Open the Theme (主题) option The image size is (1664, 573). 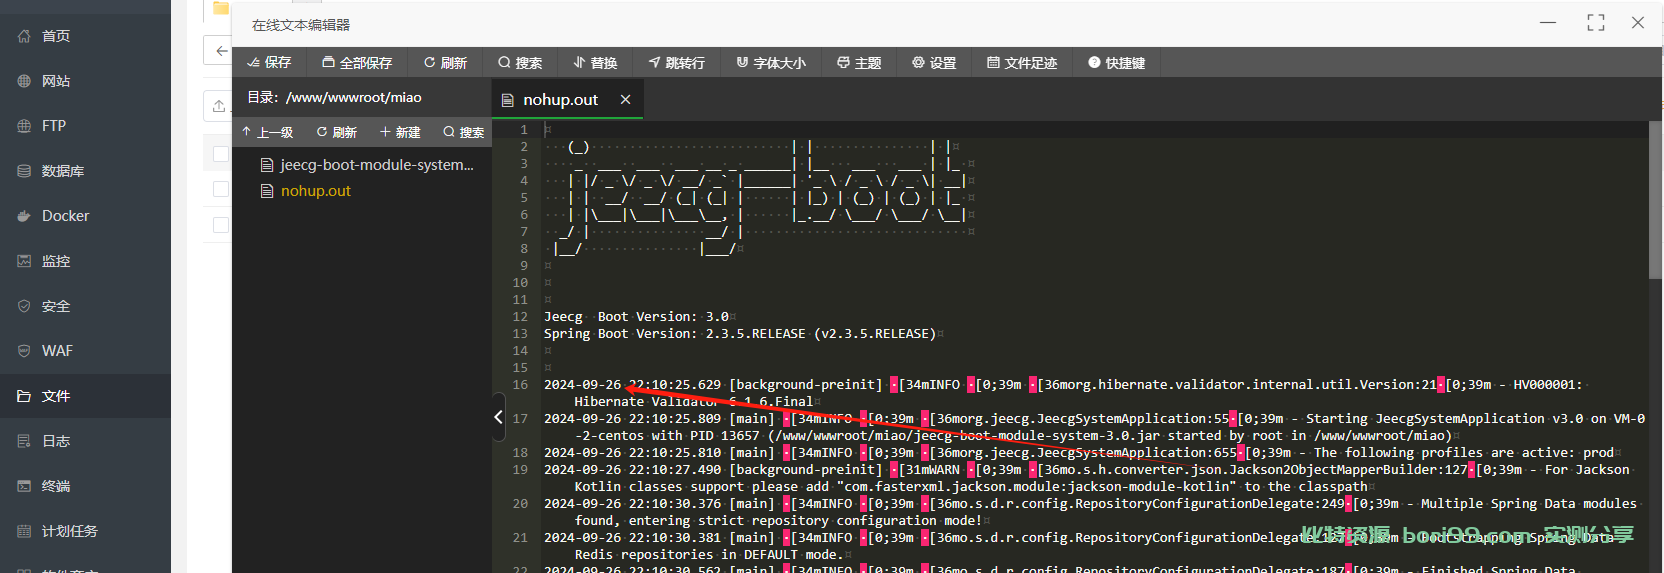[x=859, y=62]
